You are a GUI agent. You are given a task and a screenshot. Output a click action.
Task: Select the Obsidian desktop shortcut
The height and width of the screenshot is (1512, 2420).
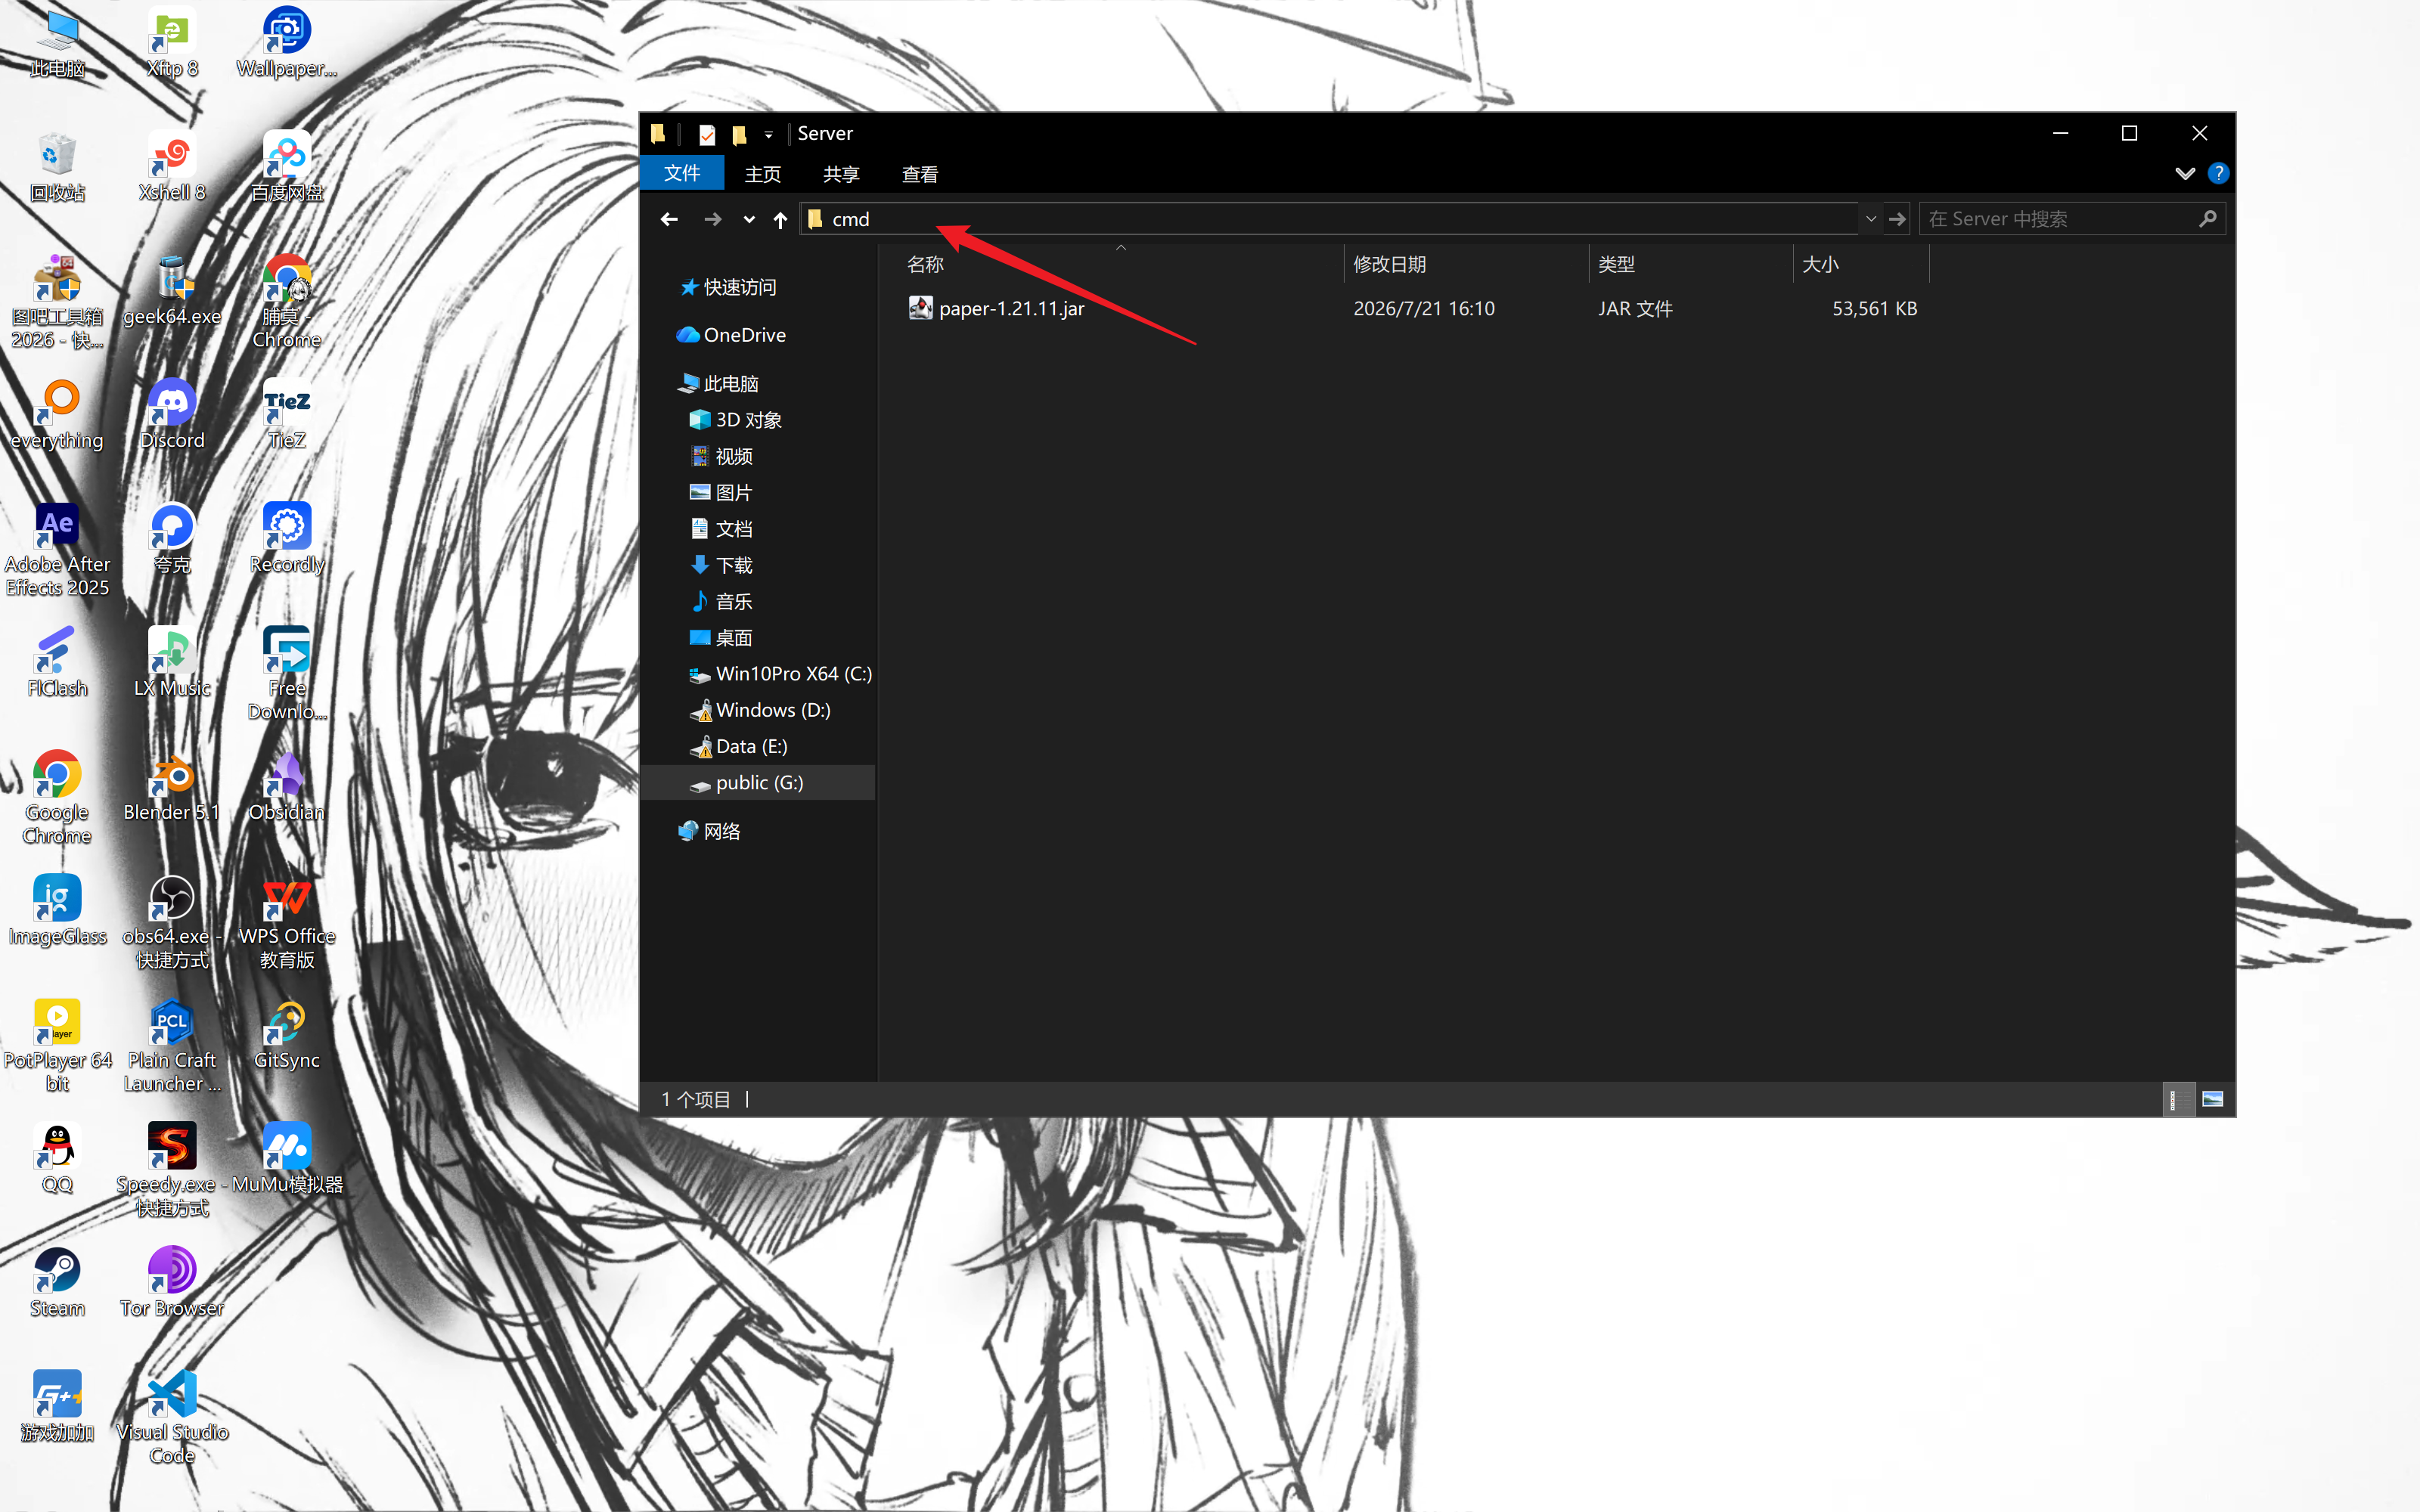(x=287, y=788)
